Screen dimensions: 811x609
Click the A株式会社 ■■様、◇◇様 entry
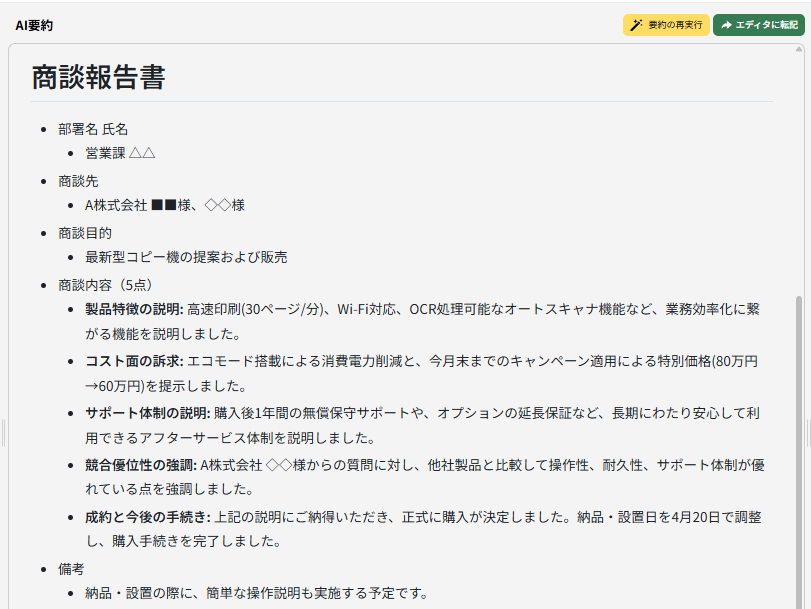[x=166, y=205]
